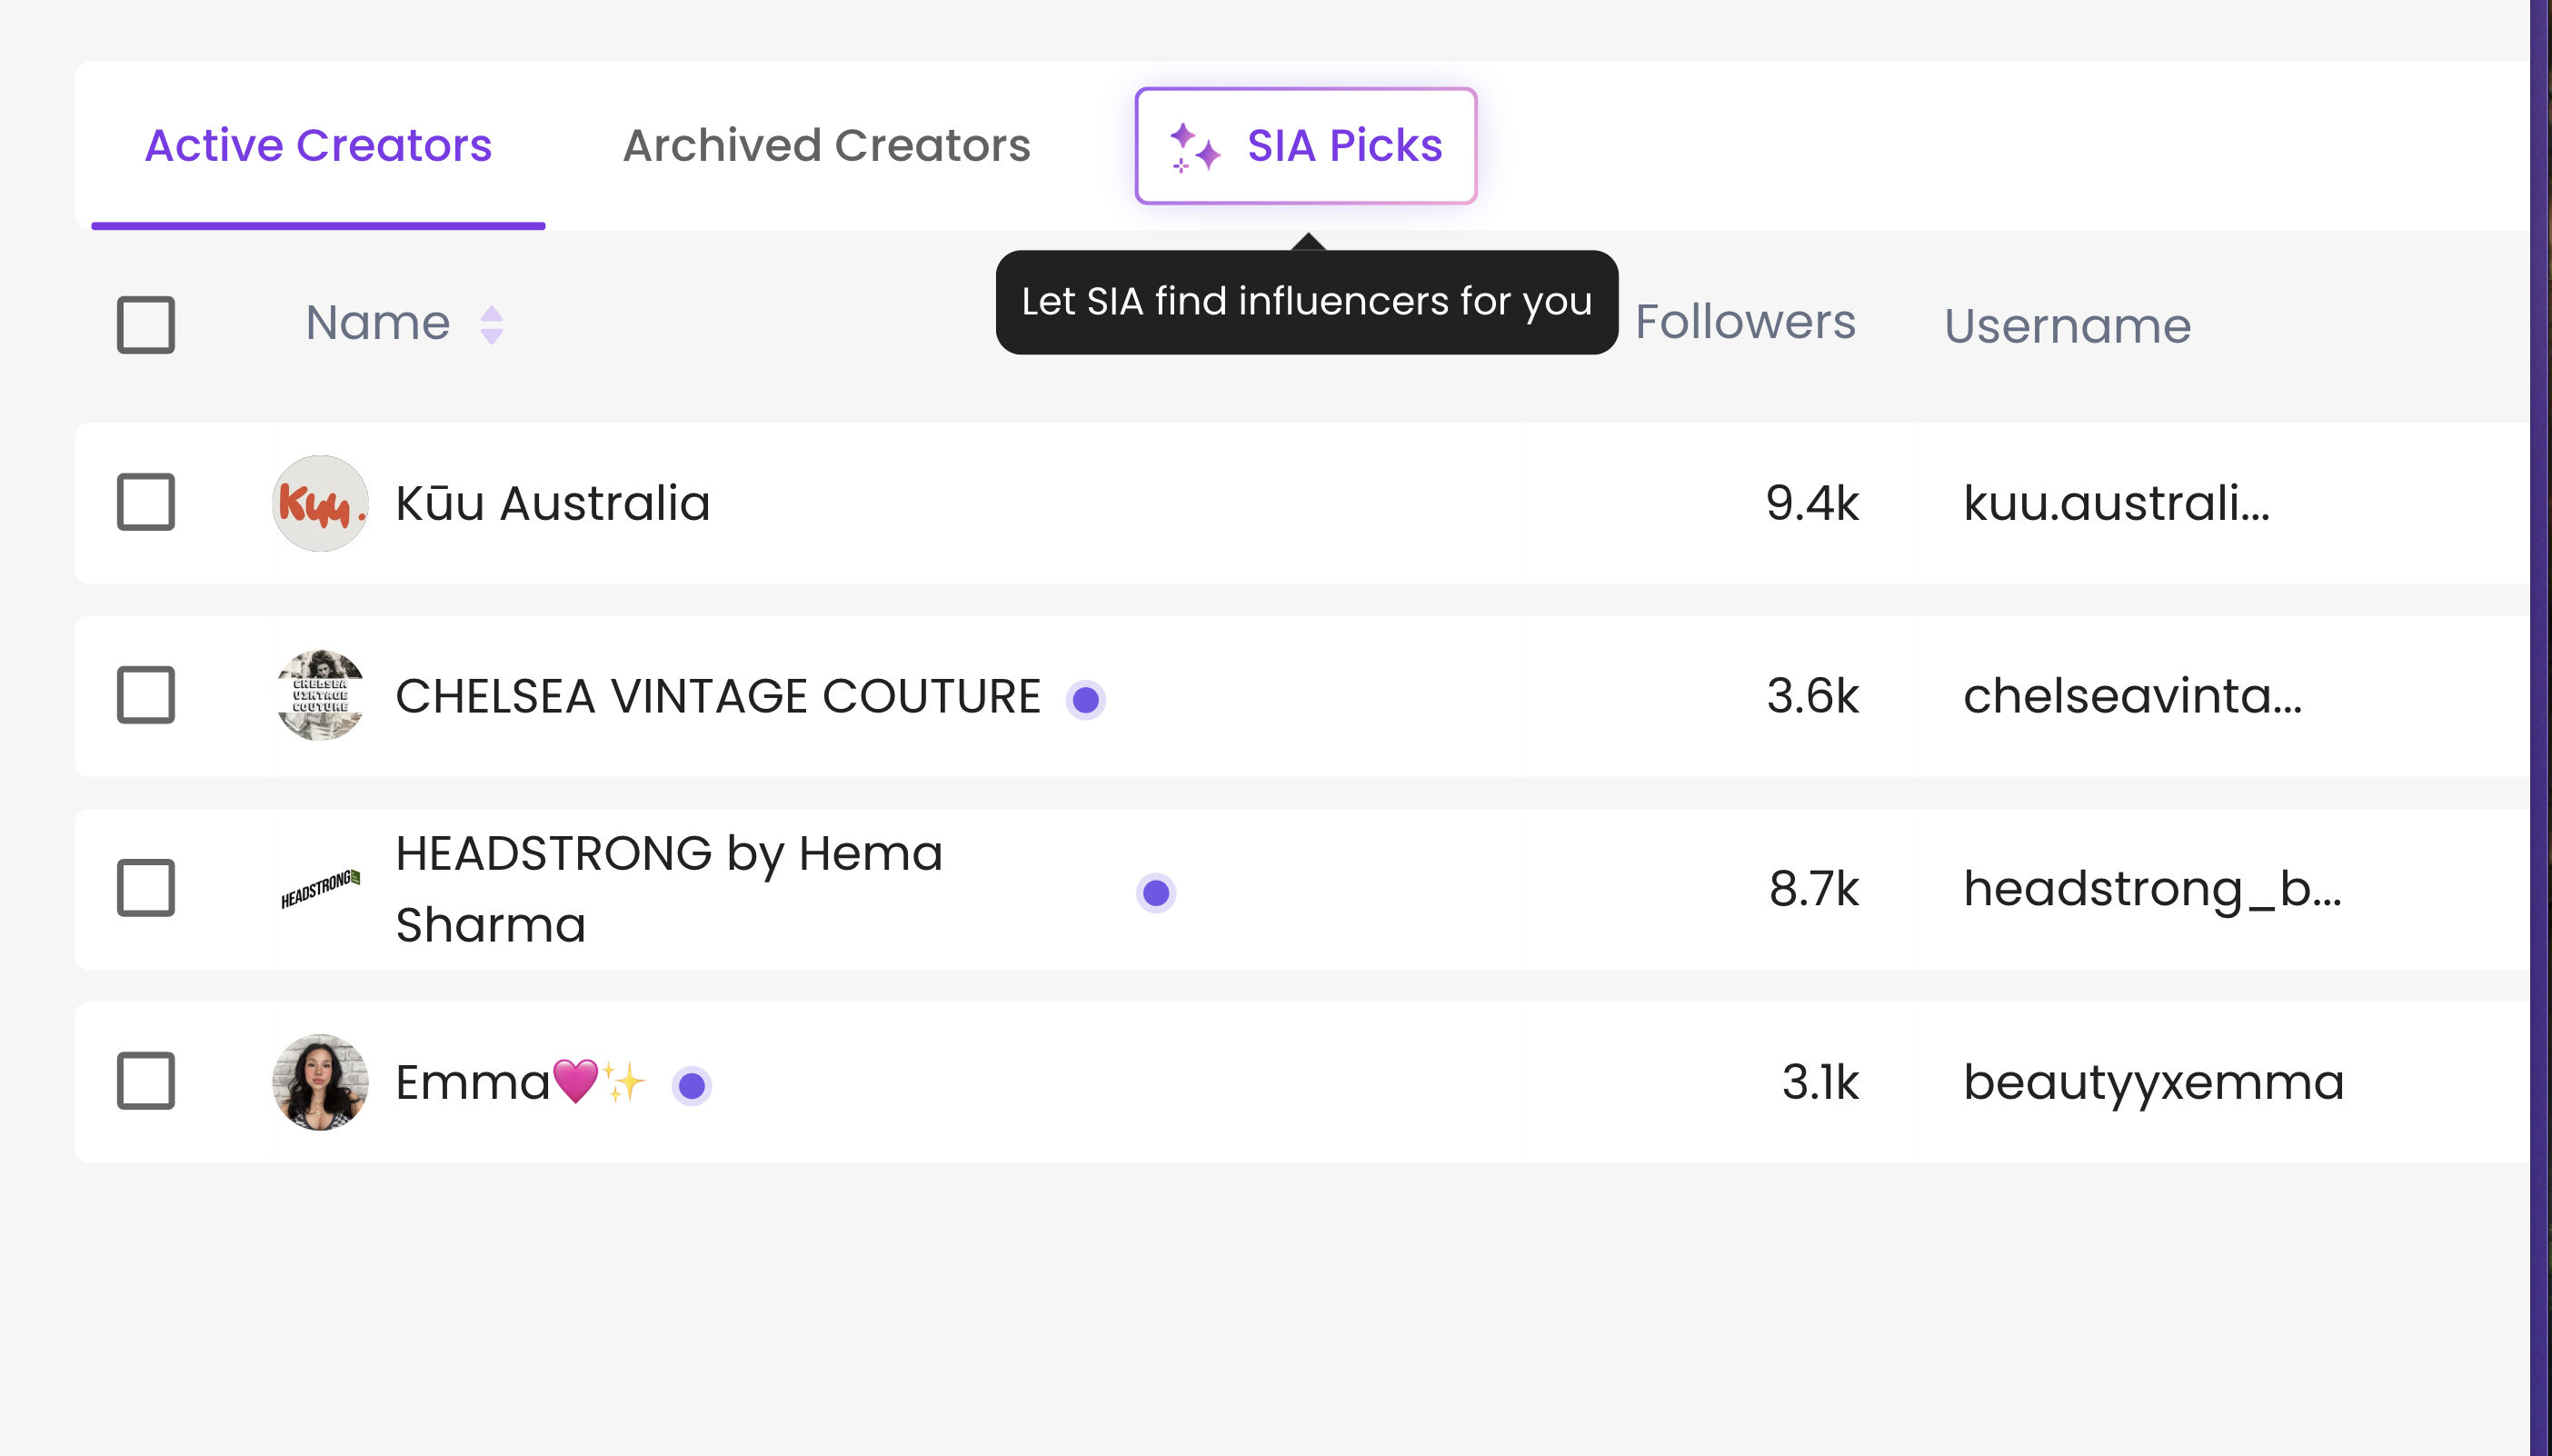2552x1456 pixels.
Task: Click the HEADSTRONG logo avatar
Action: click(x=320, y=888)
